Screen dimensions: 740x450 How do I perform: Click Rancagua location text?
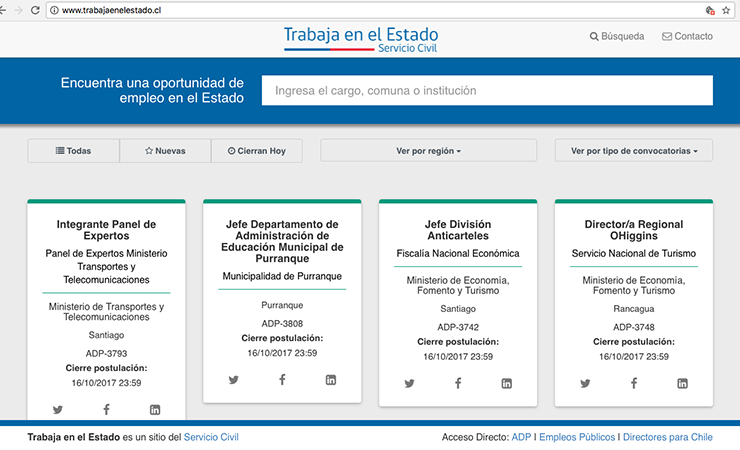tap(634, 309)
